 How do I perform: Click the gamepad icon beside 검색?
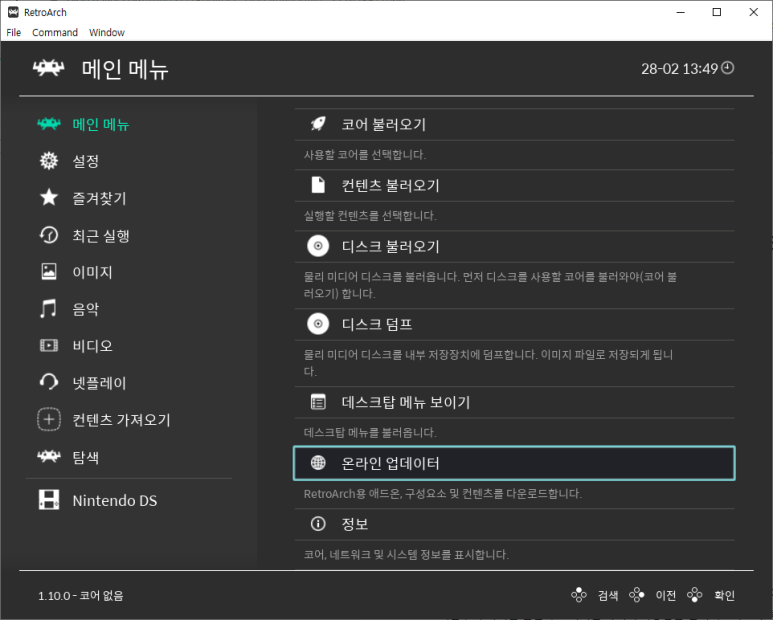tap(579, 595)
